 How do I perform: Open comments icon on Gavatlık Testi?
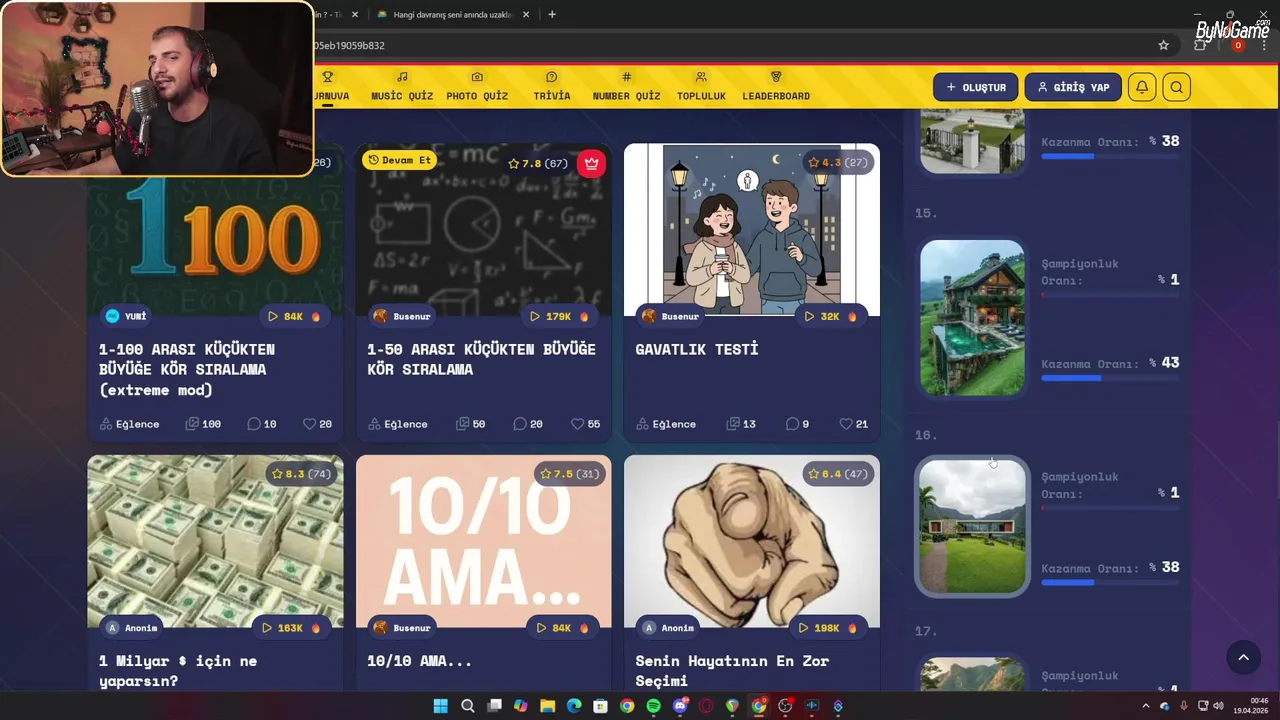click(792, 424)
